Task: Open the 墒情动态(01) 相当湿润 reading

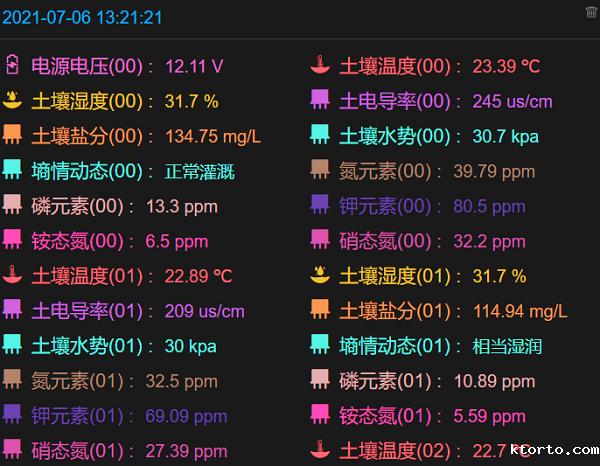Action: [507, 346]
